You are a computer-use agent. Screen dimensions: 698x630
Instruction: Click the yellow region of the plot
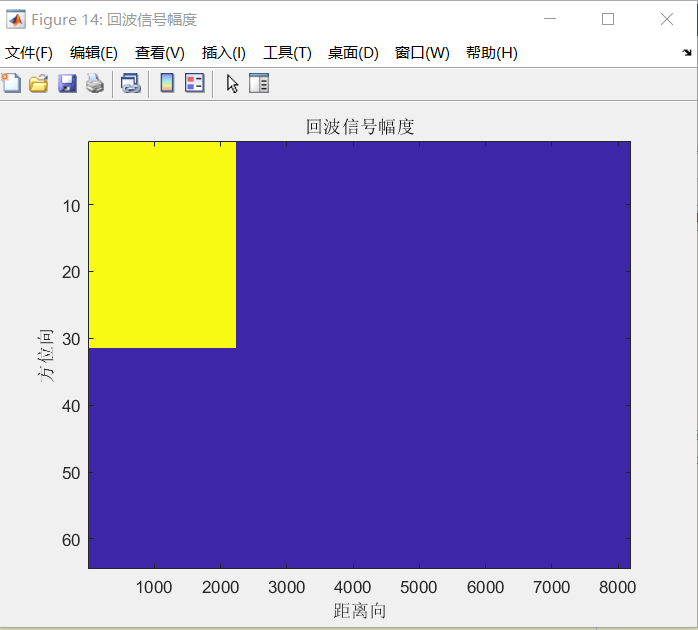162,244
